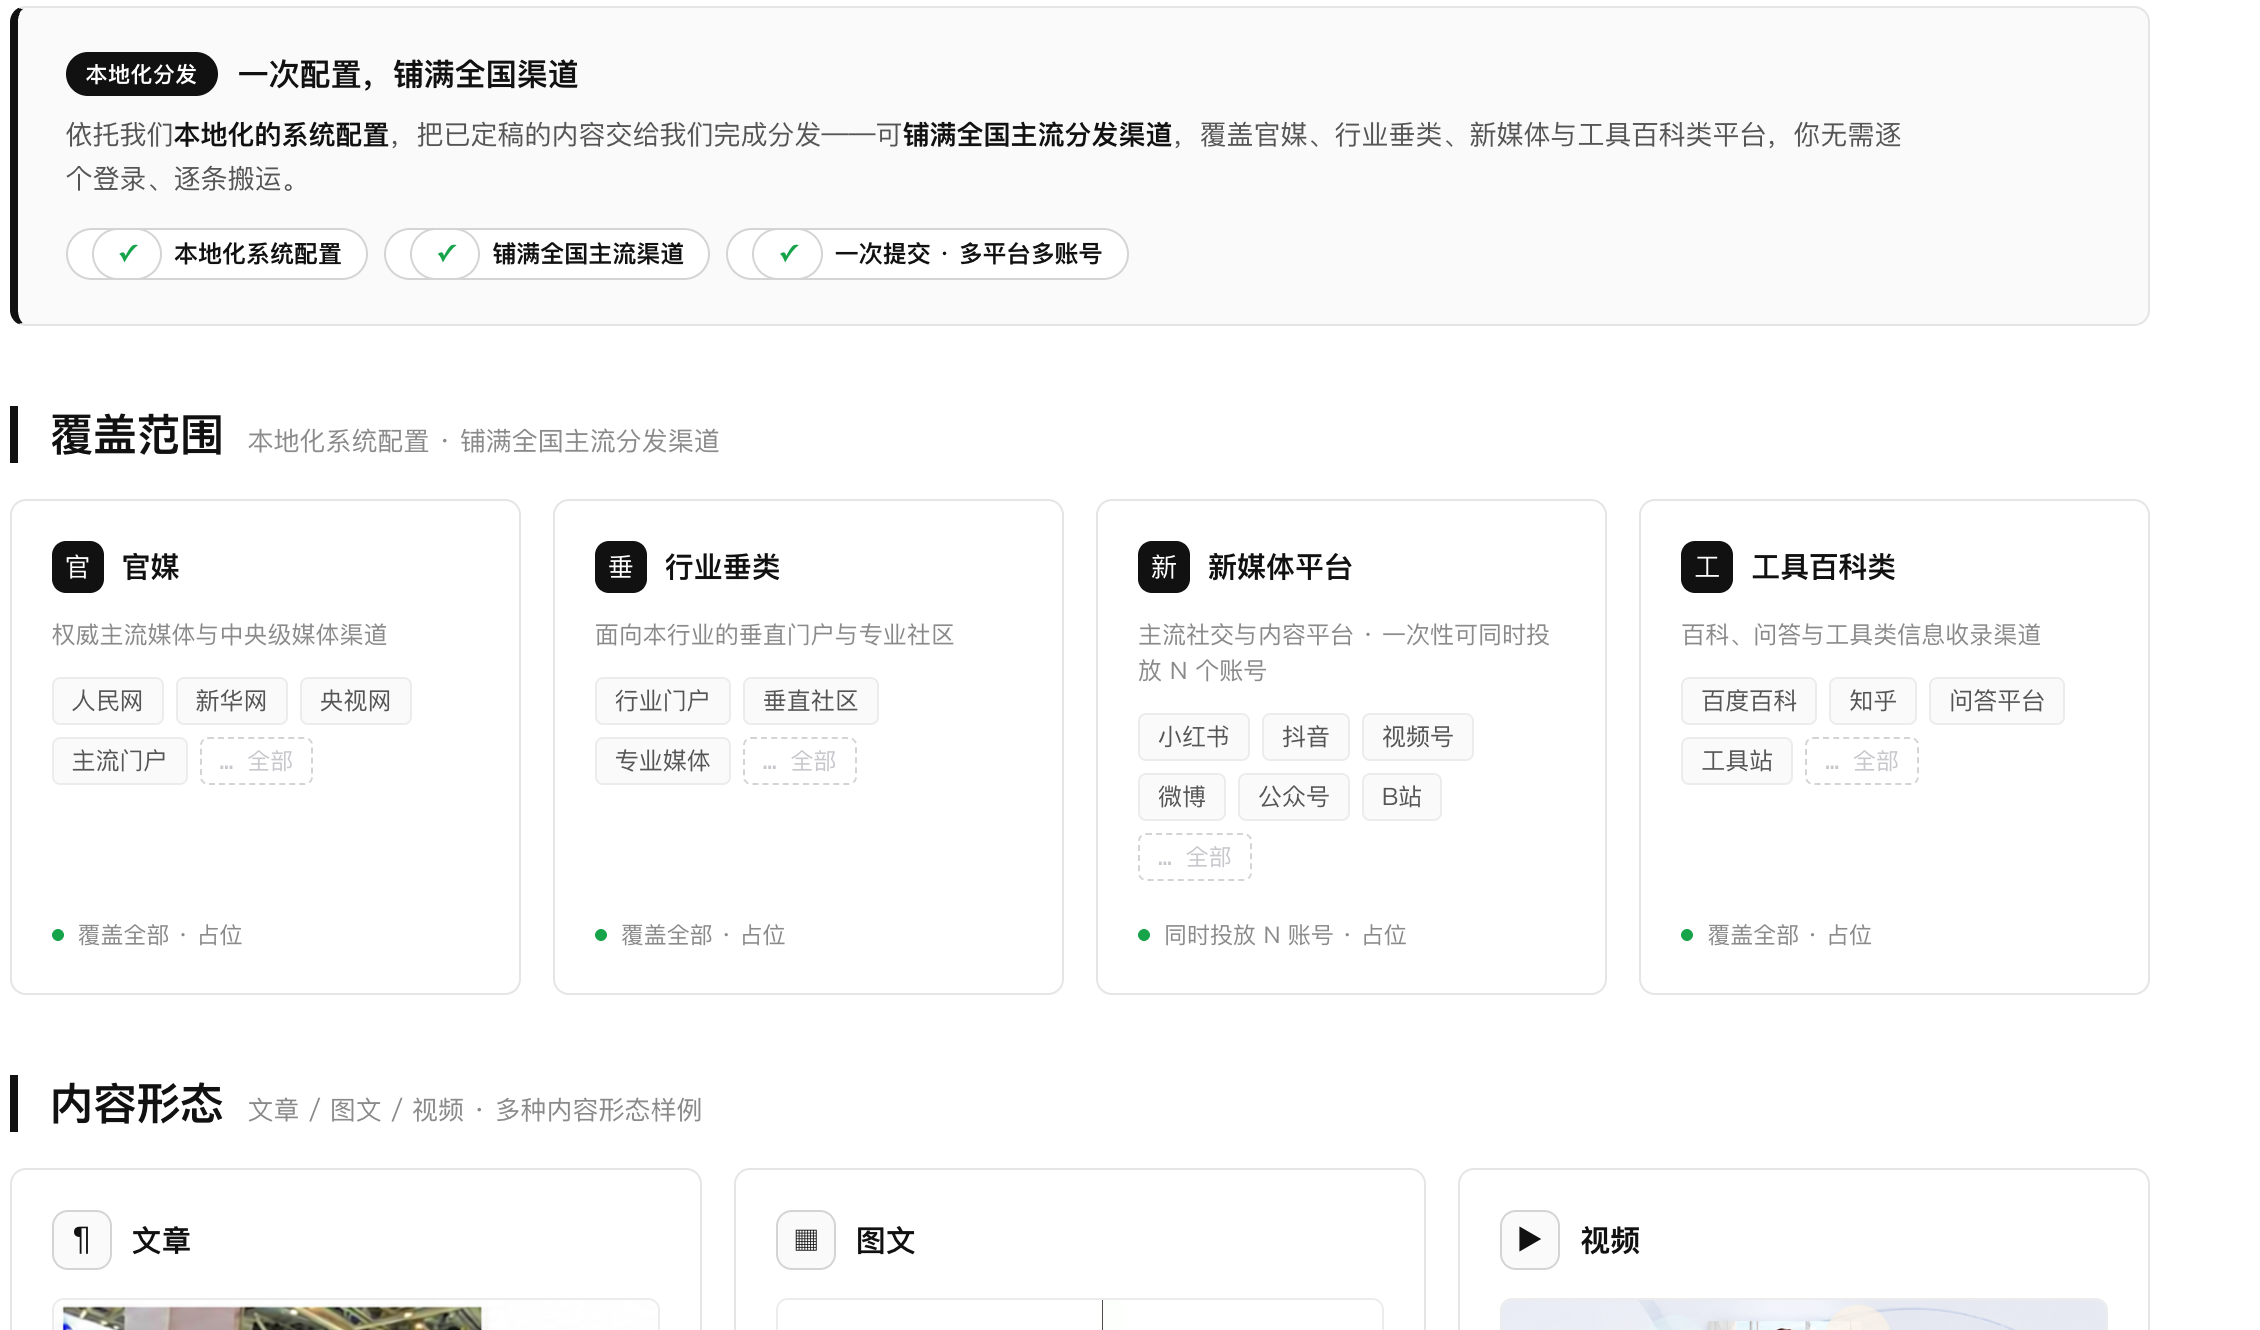Select the 视频号 tag

click(1418, 737)
